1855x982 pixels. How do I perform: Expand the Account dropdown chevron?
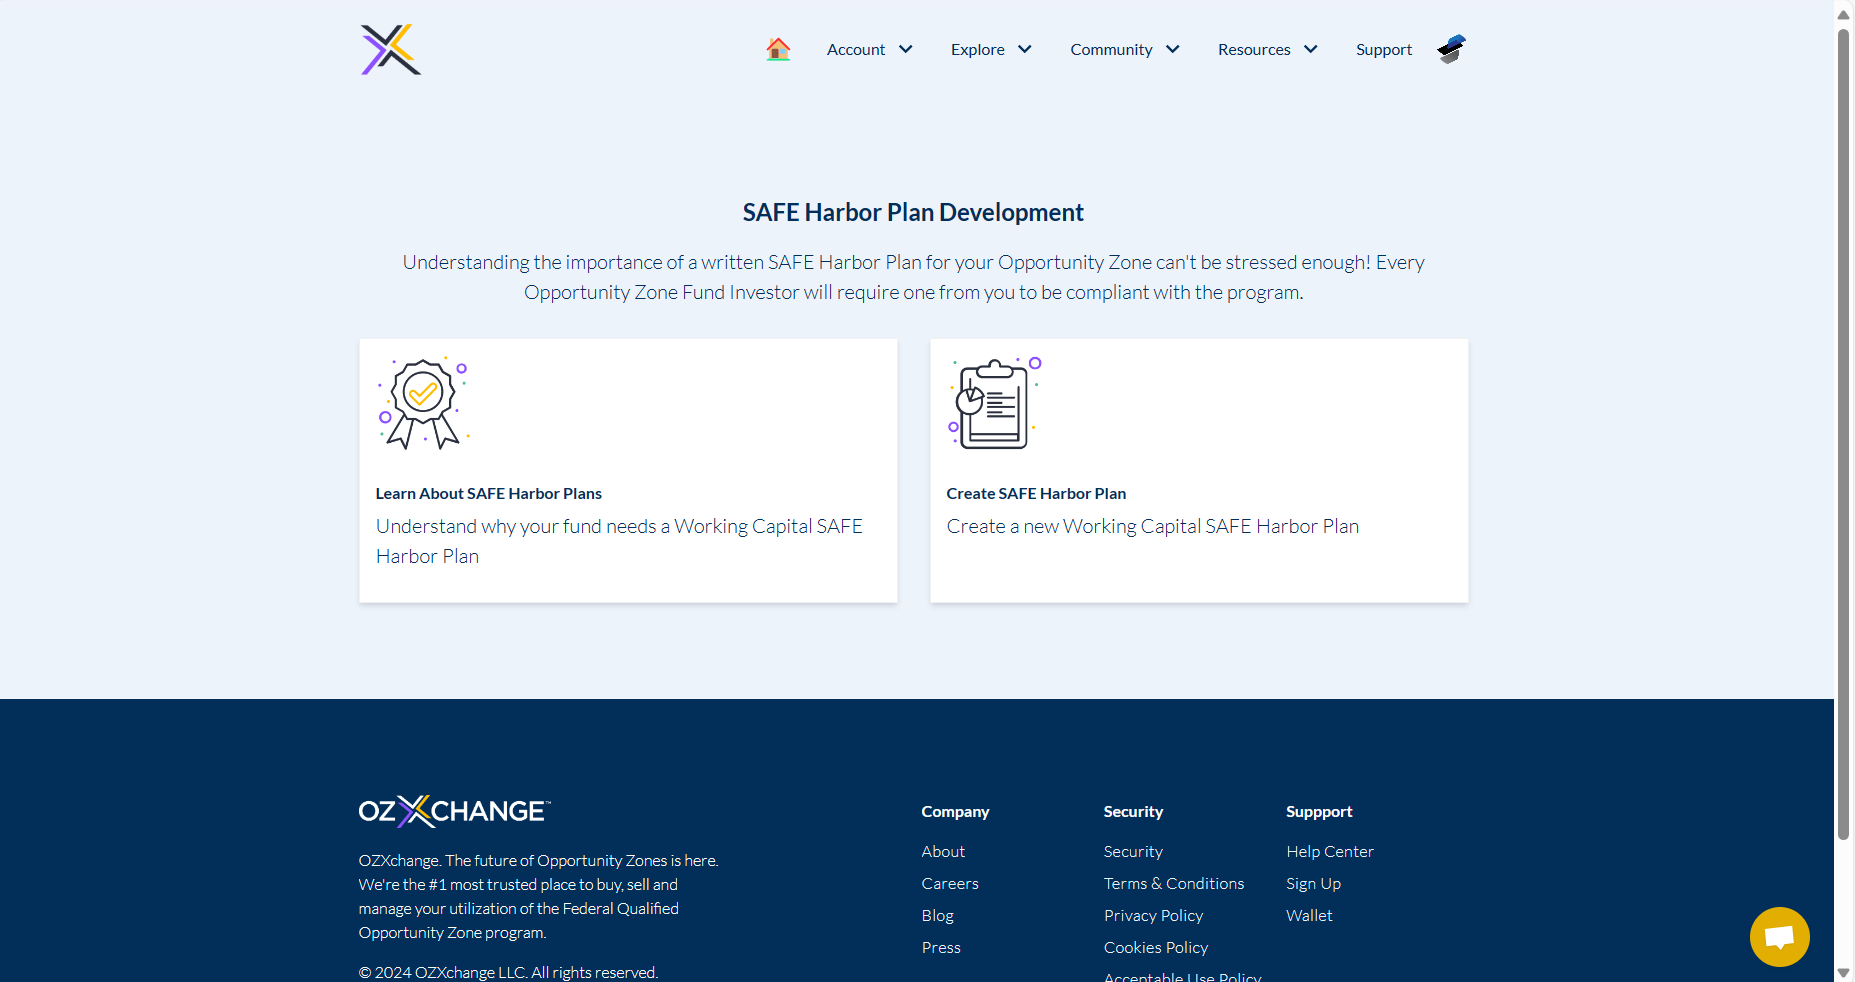pyautogui.click(x=906, y=49)
